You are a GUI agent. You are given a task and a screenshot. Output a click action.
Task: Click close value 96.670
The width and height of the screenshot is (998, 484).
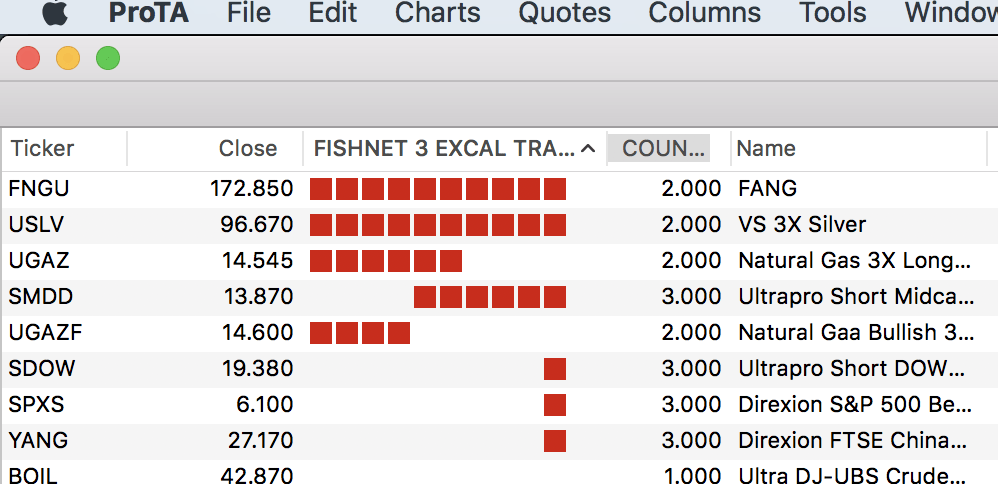(257, 225)
